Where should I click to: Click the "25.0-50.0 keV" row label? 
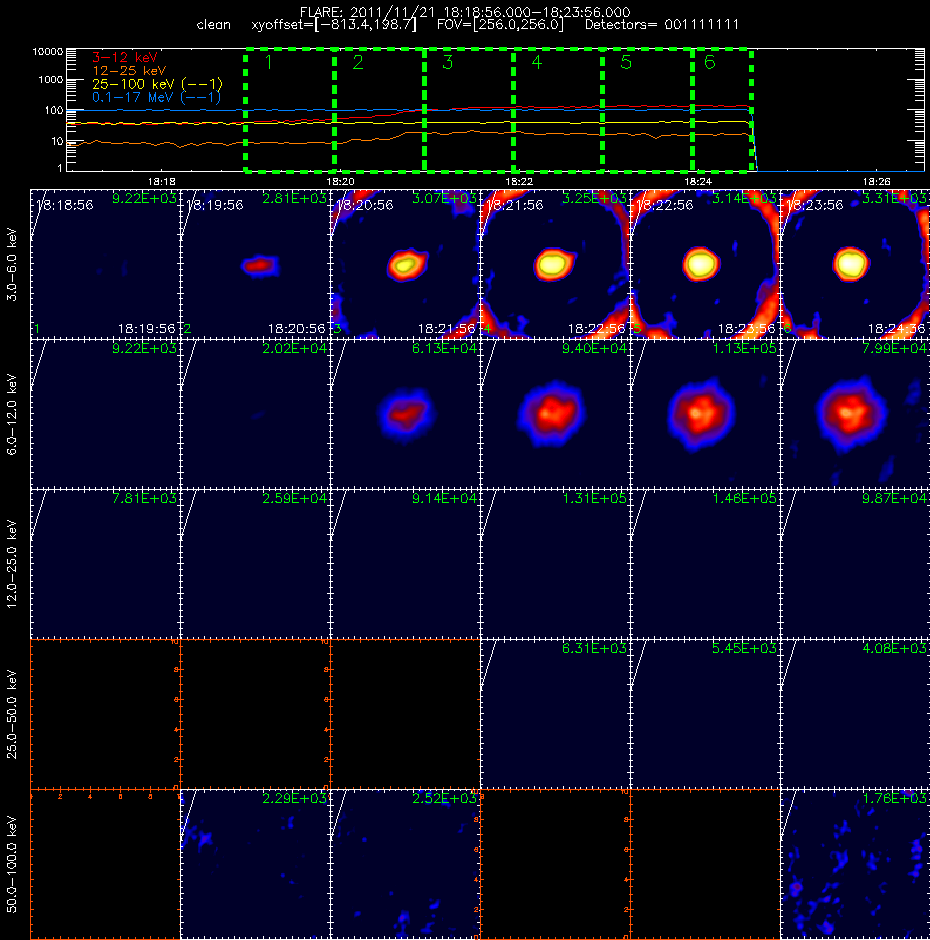click(x=12, y=714)
